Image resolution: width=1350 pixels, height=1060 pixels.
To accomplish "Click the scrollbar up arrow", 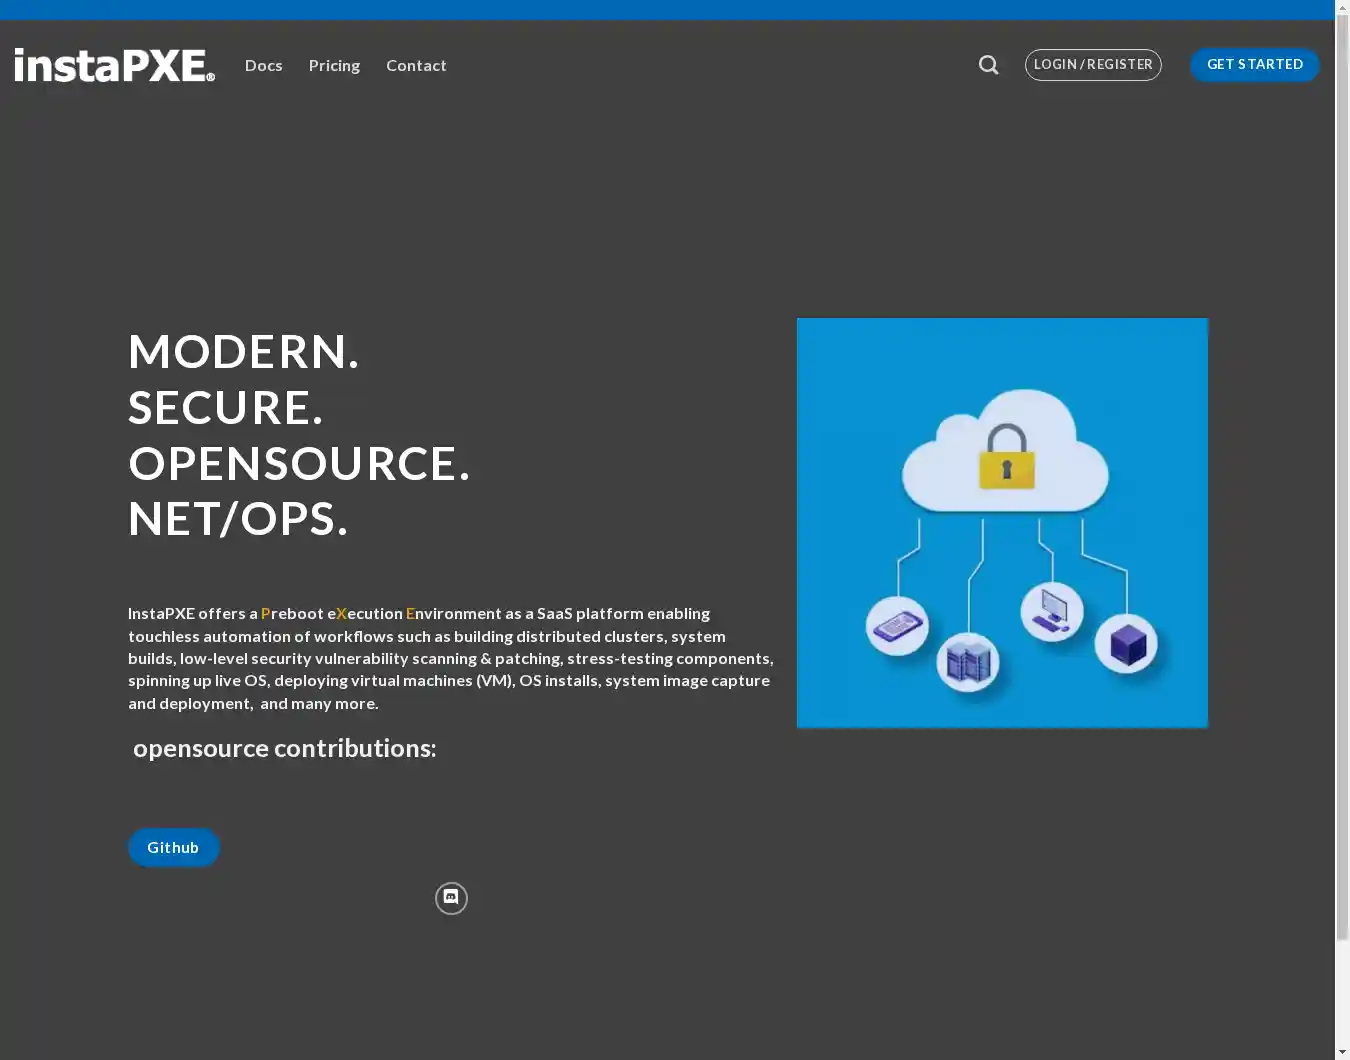I will point(1342,8).
